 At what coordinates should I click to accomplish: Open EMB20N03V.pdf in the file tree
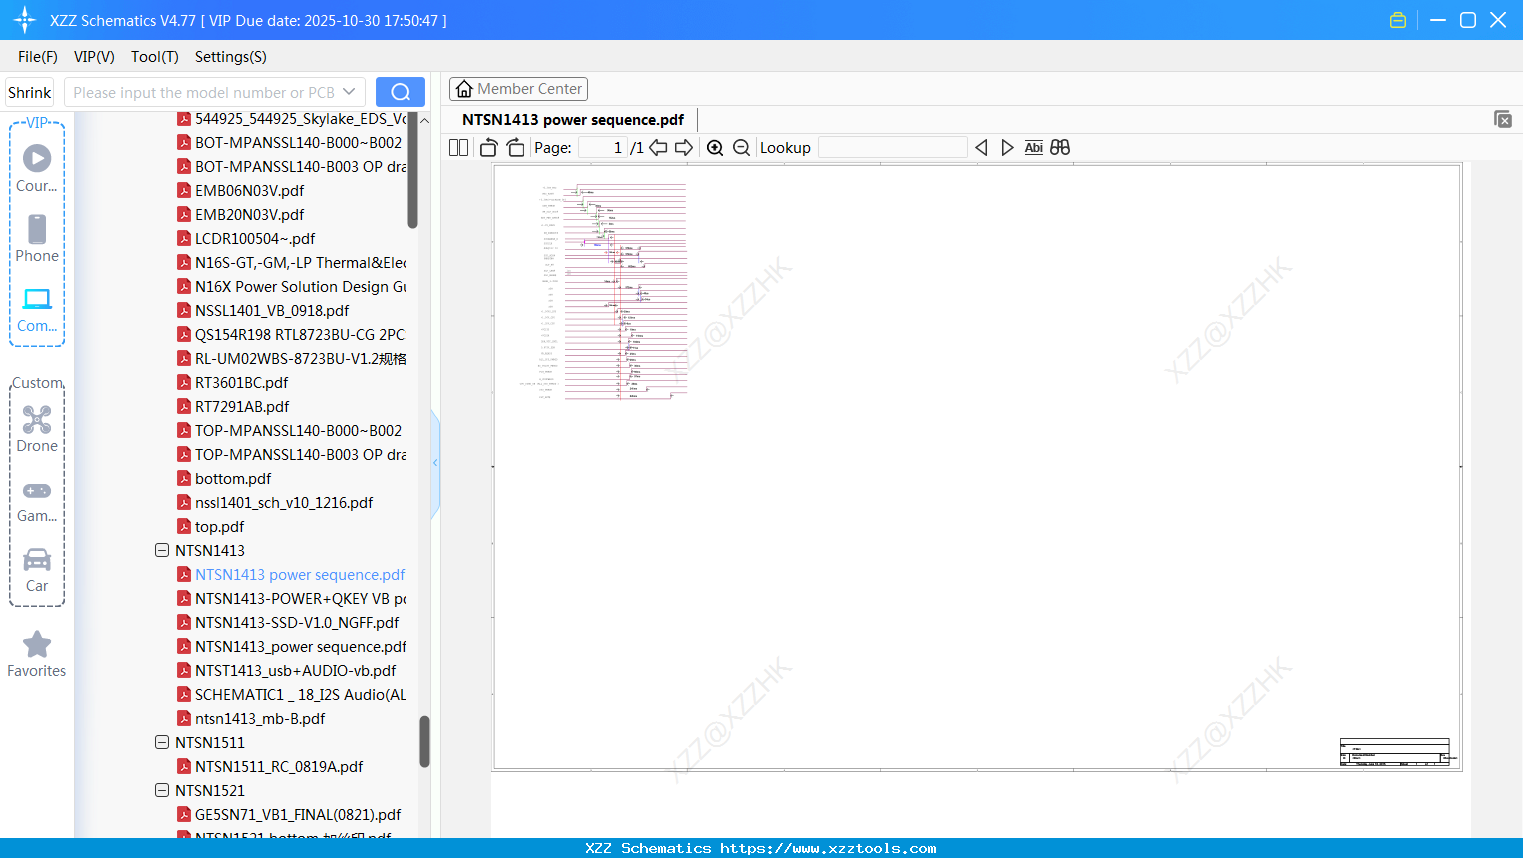[x=249, y=214]
